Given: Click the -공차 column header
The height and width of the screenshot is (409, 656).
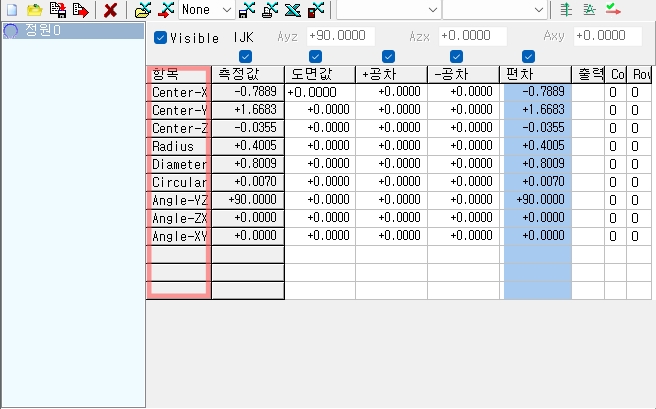Looking at the screenshot, I should tap(464, 74).
